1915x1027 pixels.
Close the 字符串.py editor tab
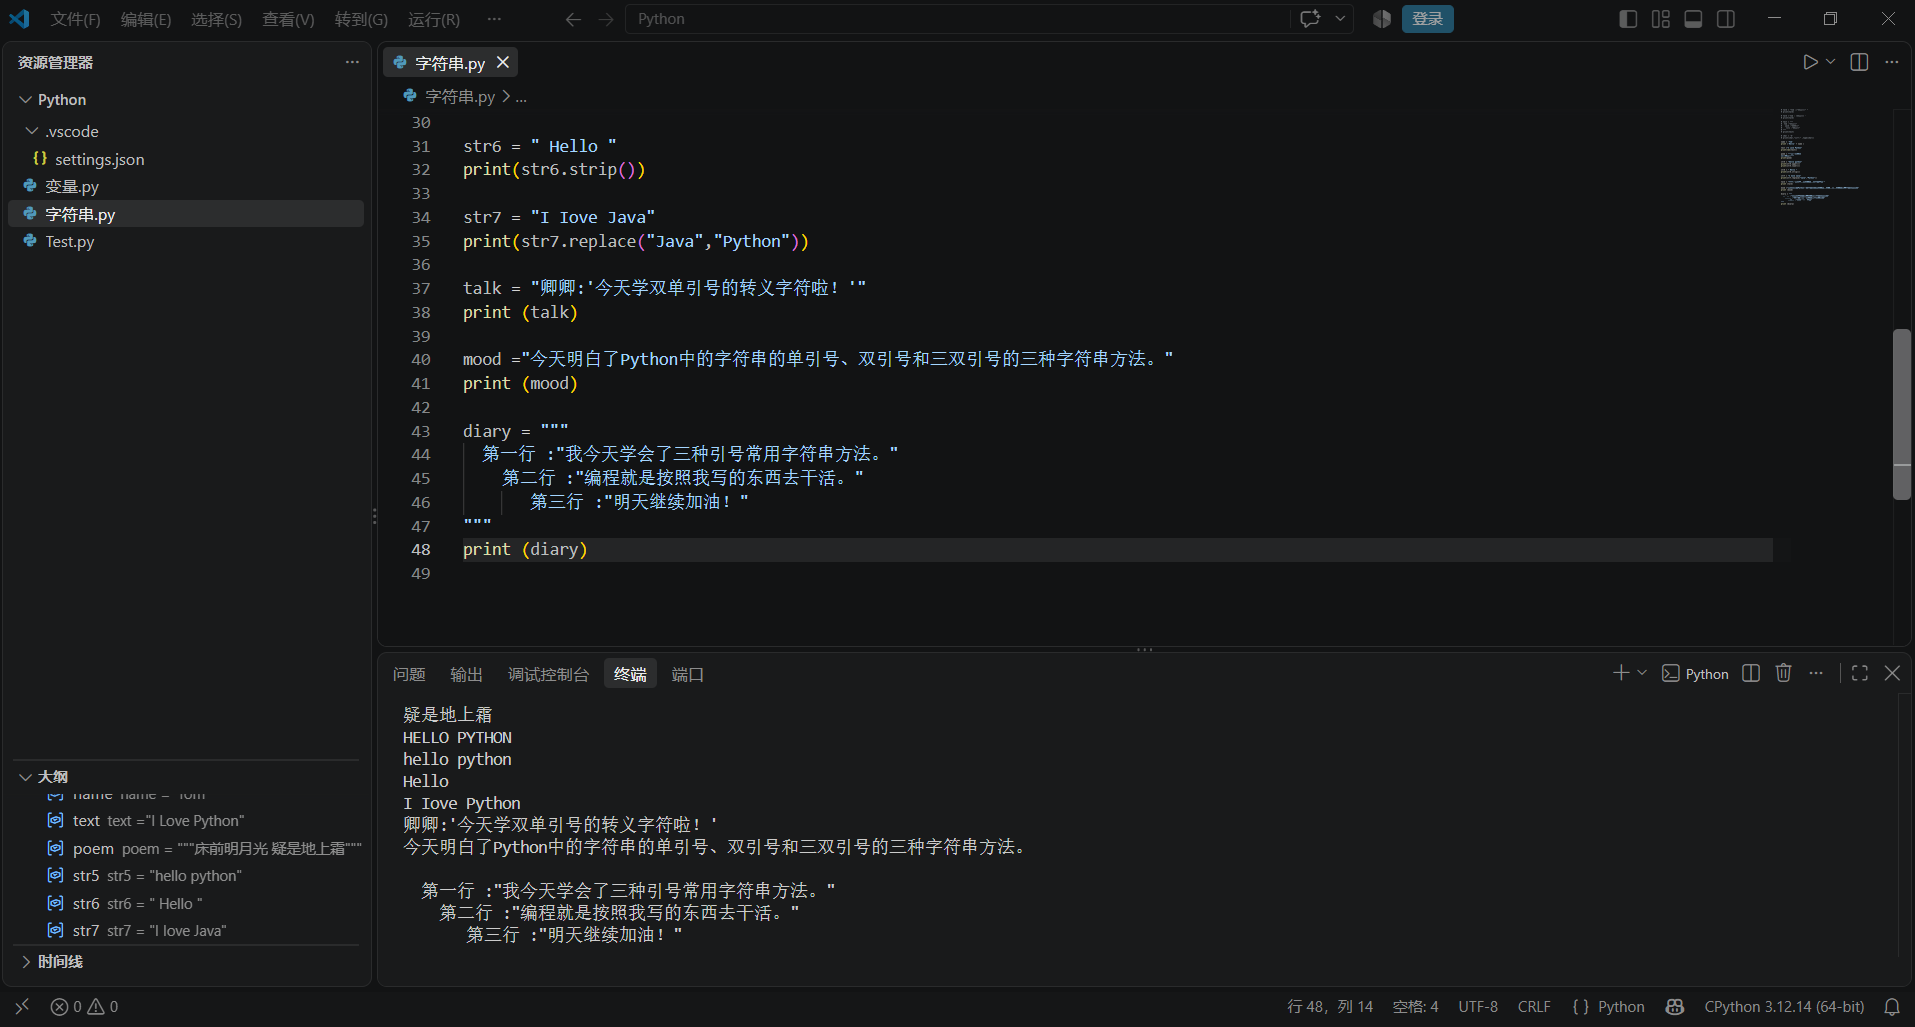(x=503, y=62)
